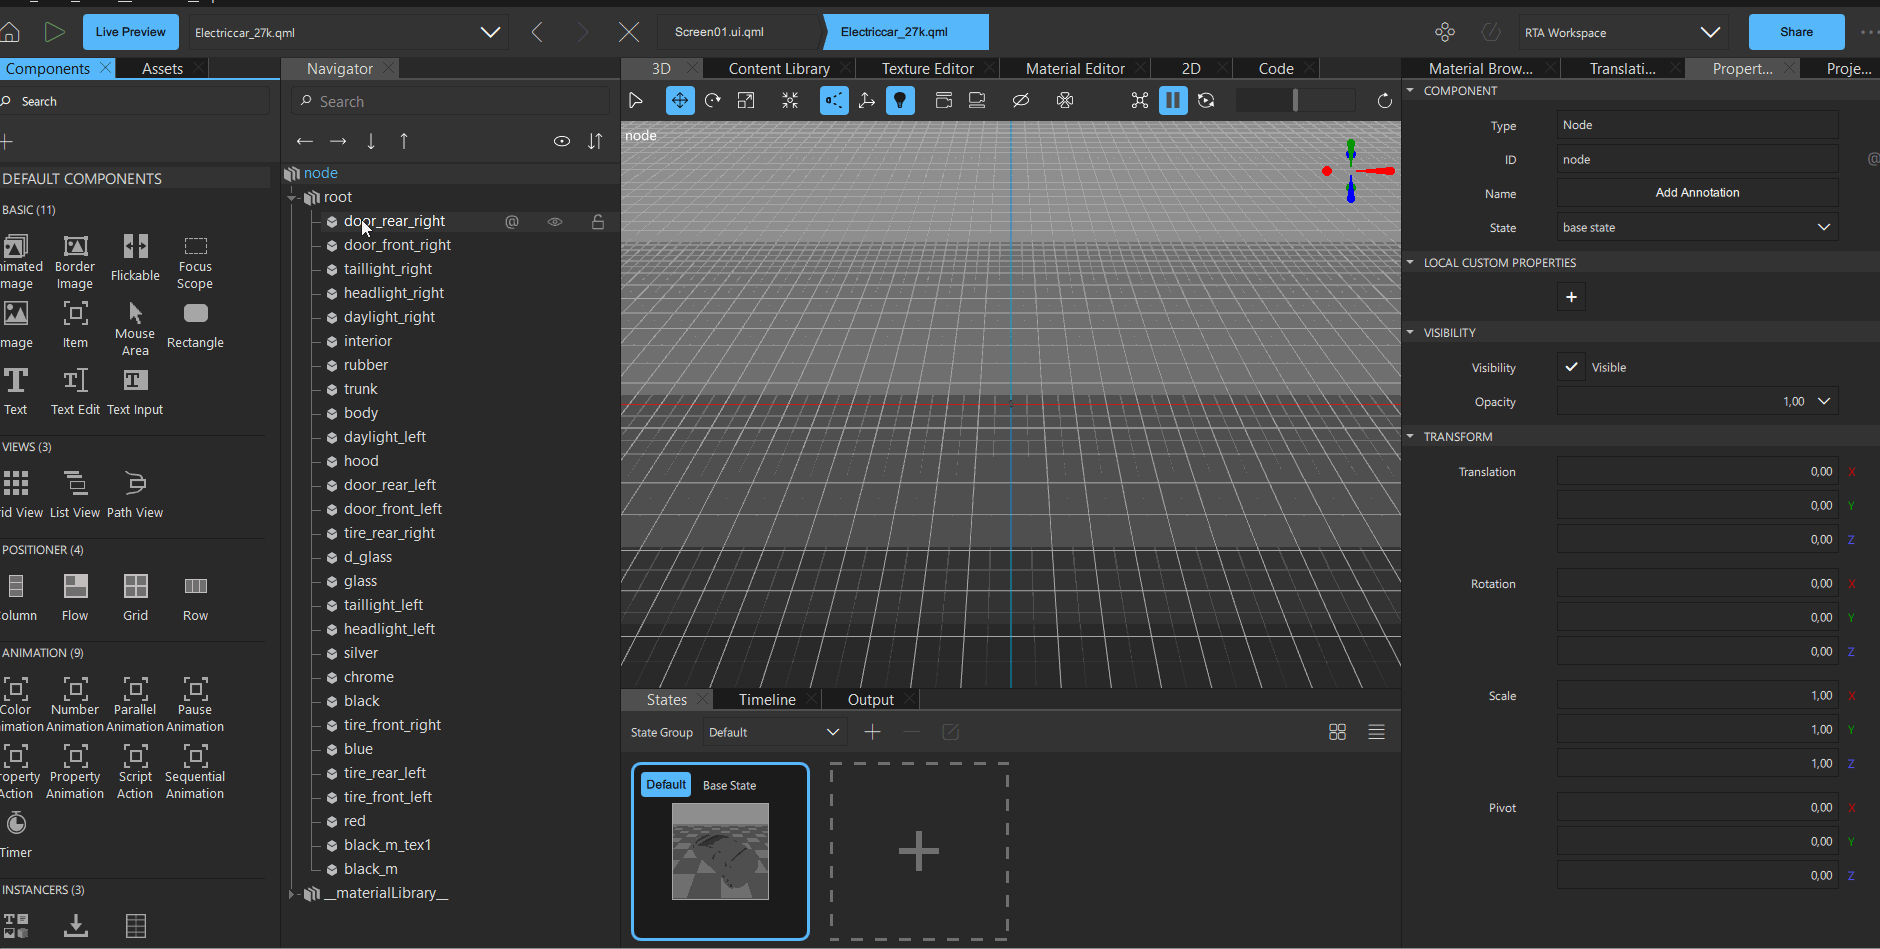The height and width of the screenshot is (949, 1880).
Task: Run the project with play icon
Action: coord(55,32)
